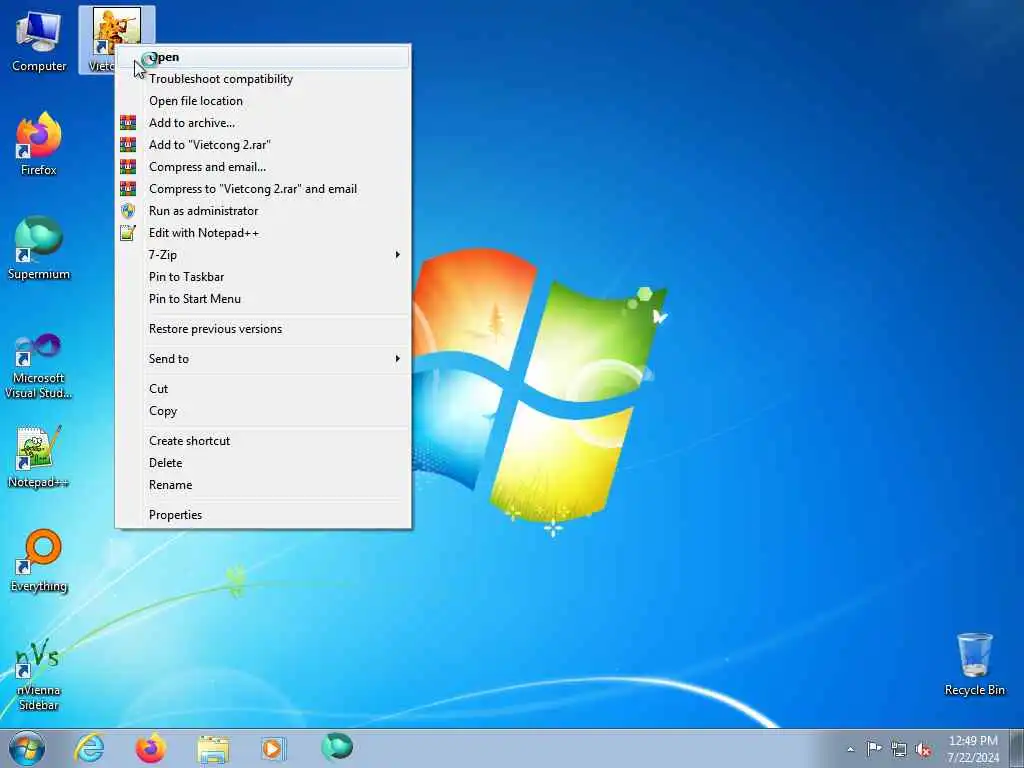Choose Compress and email...
Screen dimensions: 1024x768
[264, 167]
